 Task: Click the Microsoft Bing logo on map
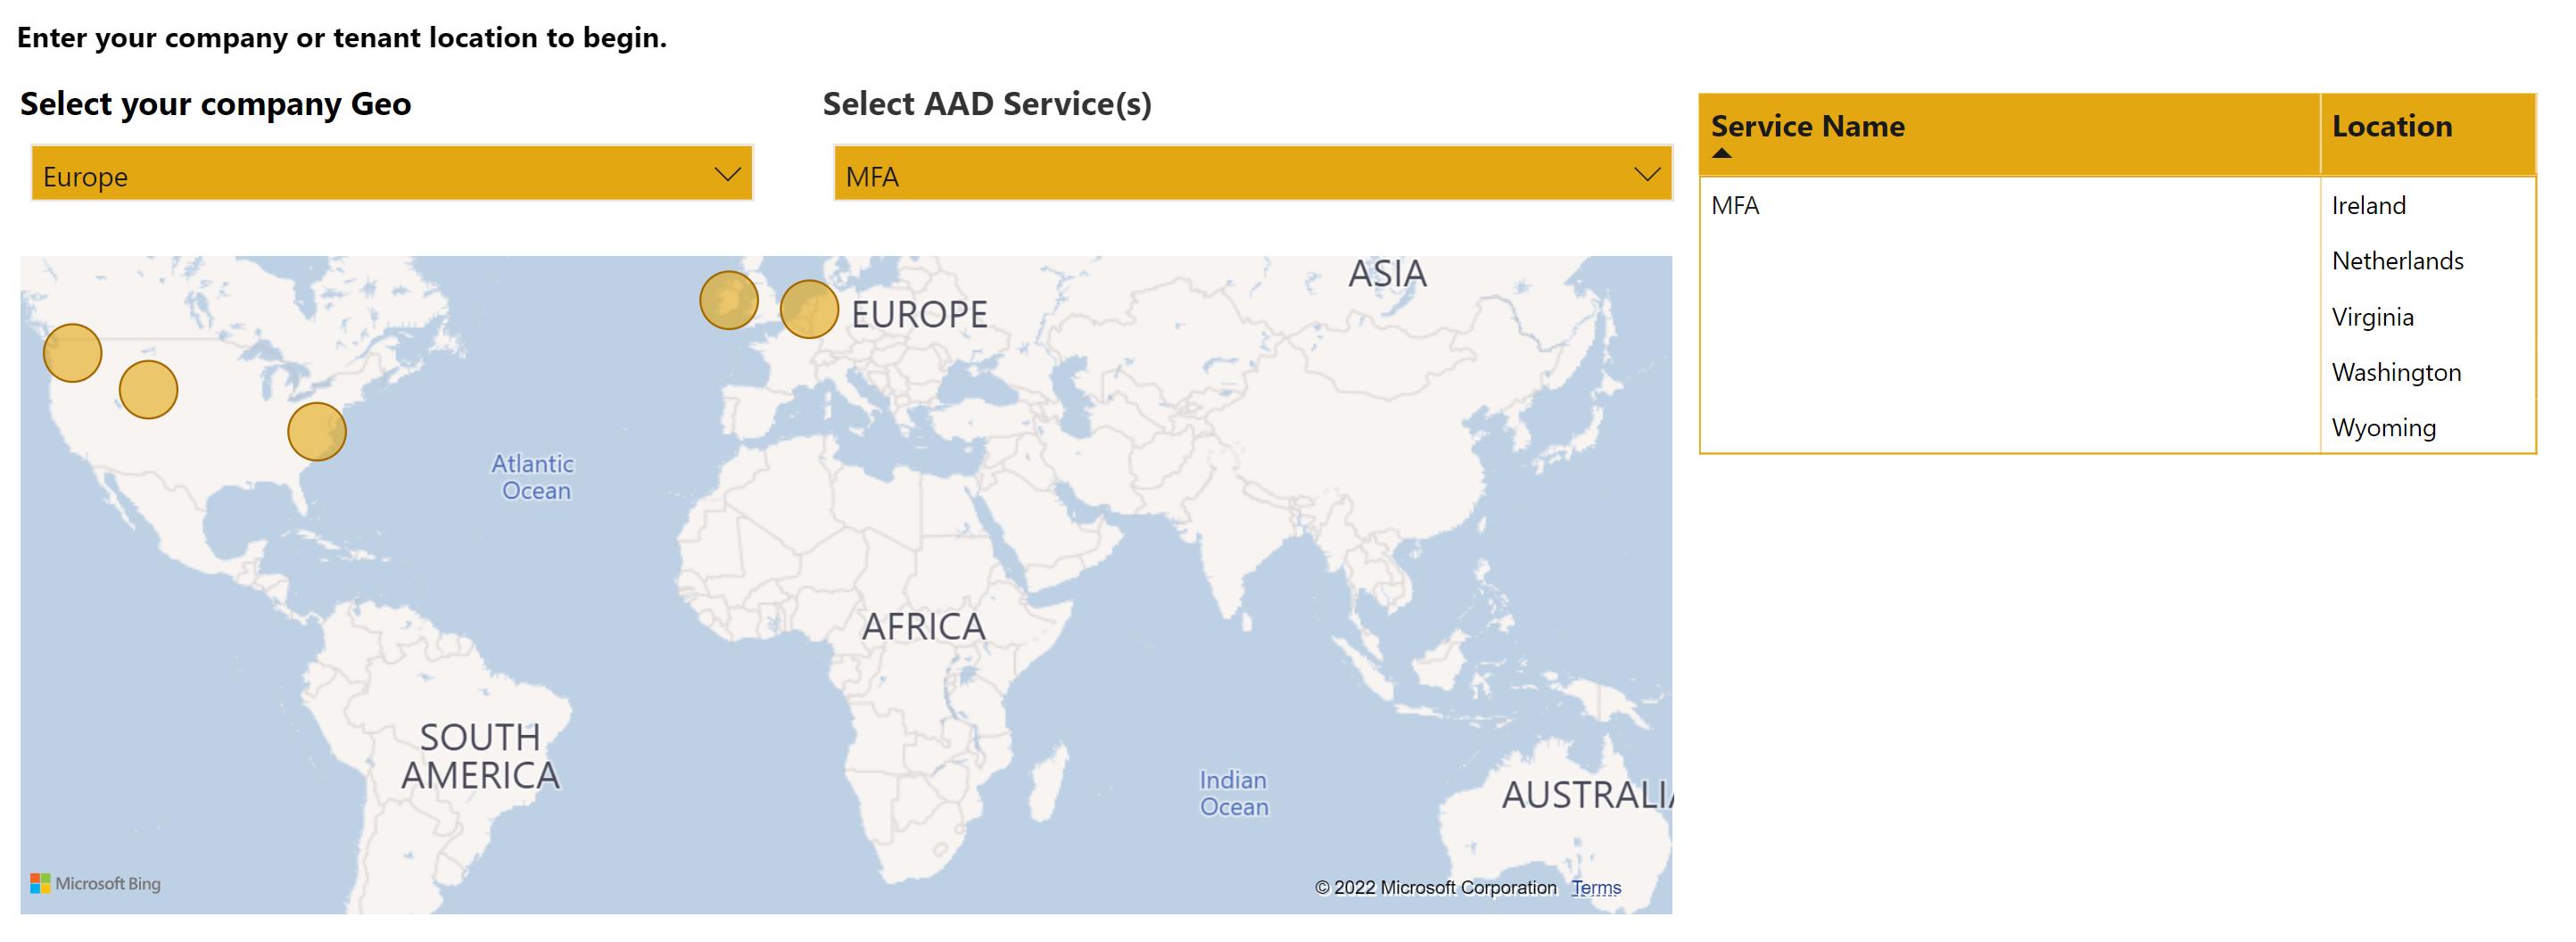pyautogui.click(x=96, y=883)
